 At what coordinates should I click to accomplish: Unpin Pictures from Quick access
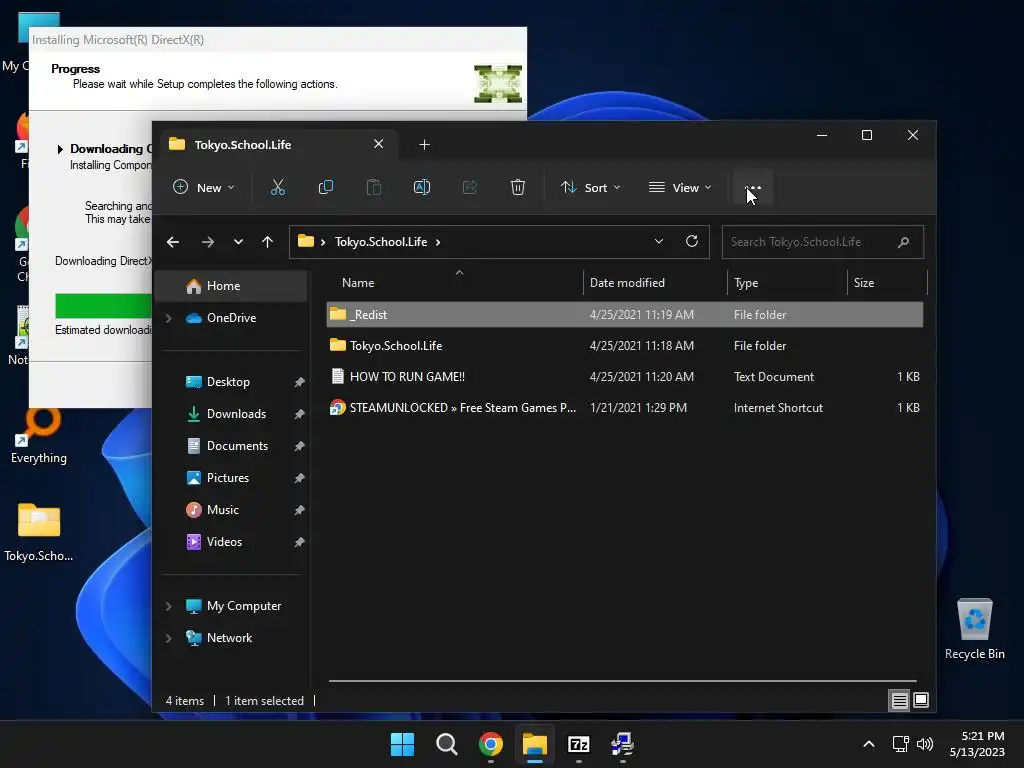(x=299, y=478)
